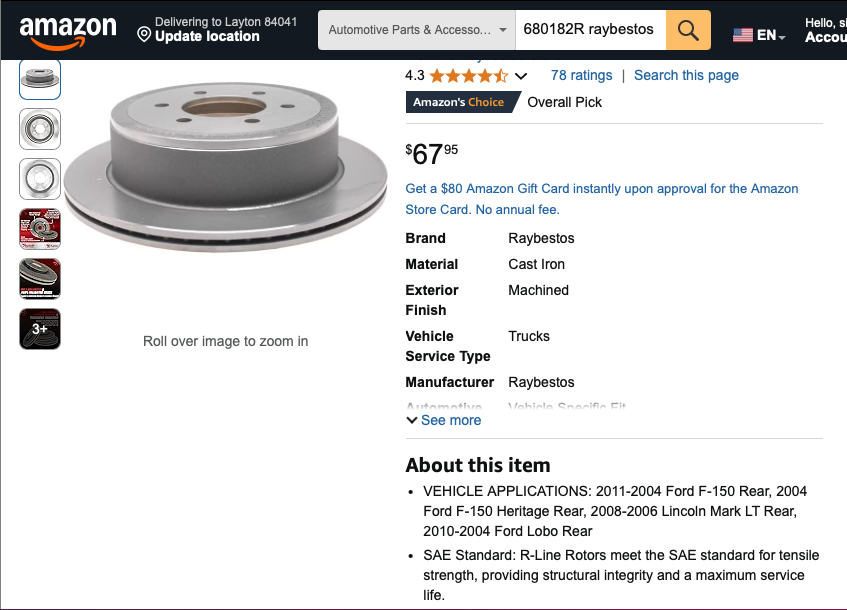The width and height of the screenshot is (847, 610).
Task: Select the second rotor top-view thumbnail
Action: (40, 129)
